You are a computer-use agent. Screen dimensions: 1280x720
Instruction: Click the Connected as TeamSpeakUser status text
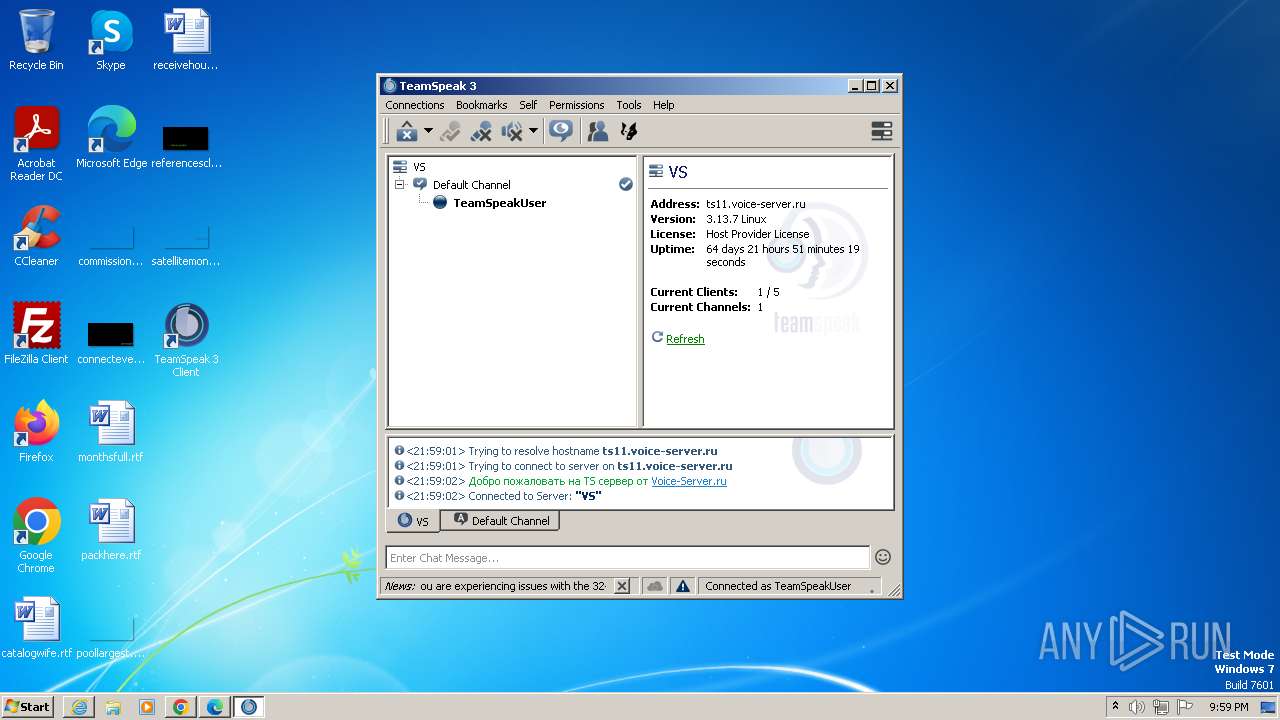coord(778,586)
